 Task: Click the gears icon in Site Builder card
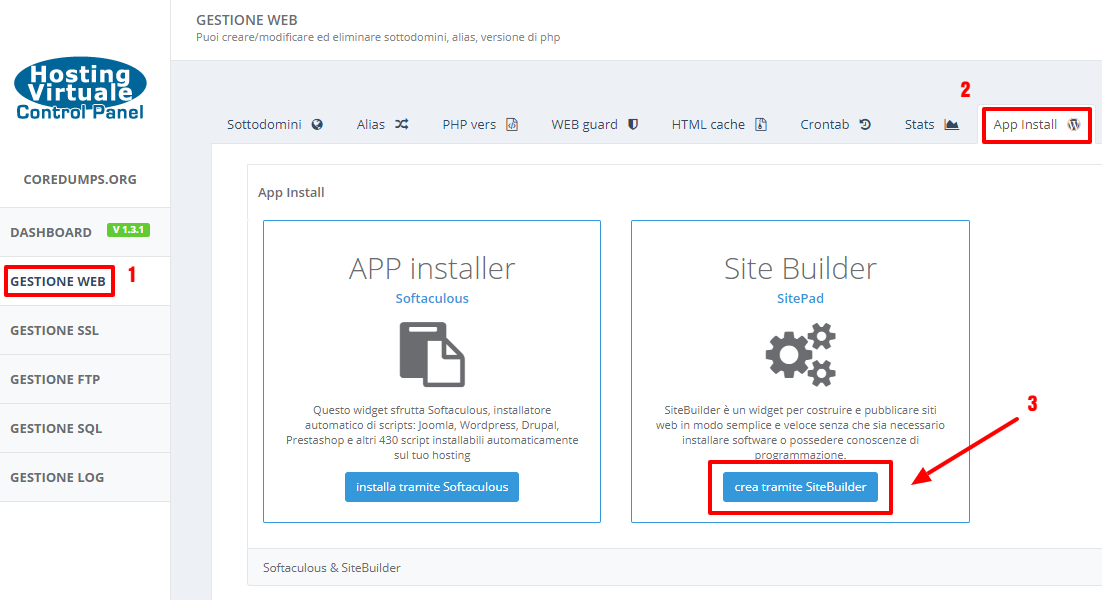800,354
